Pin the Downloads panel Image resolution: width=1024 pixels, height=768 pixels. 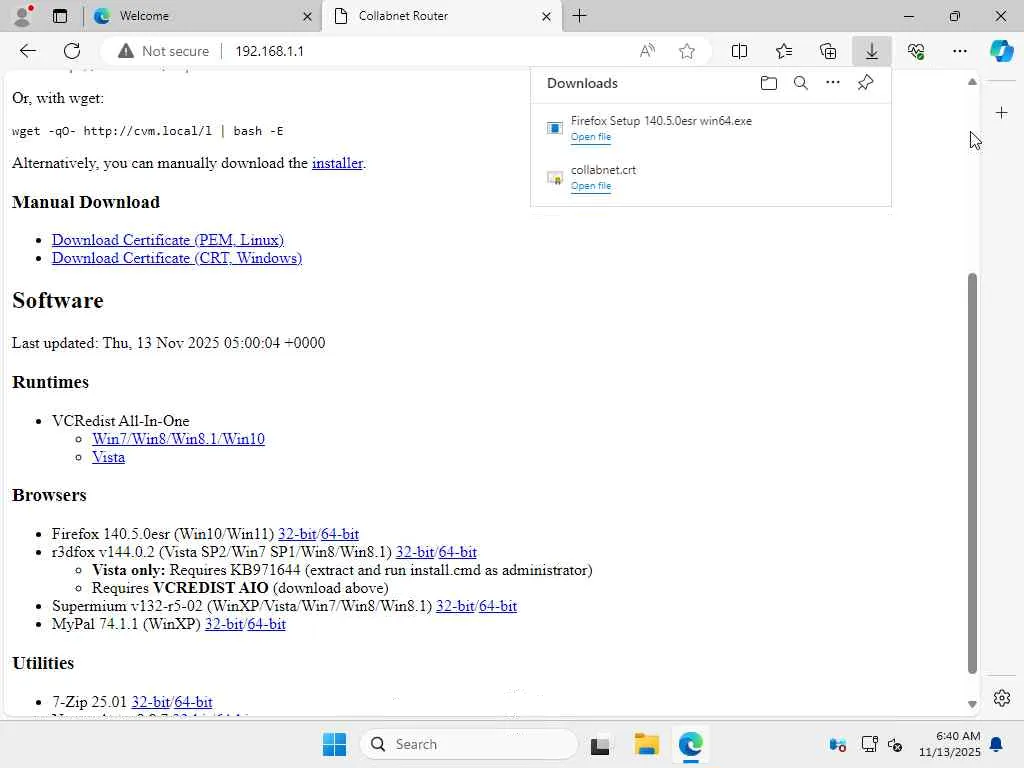coord(865,83)
